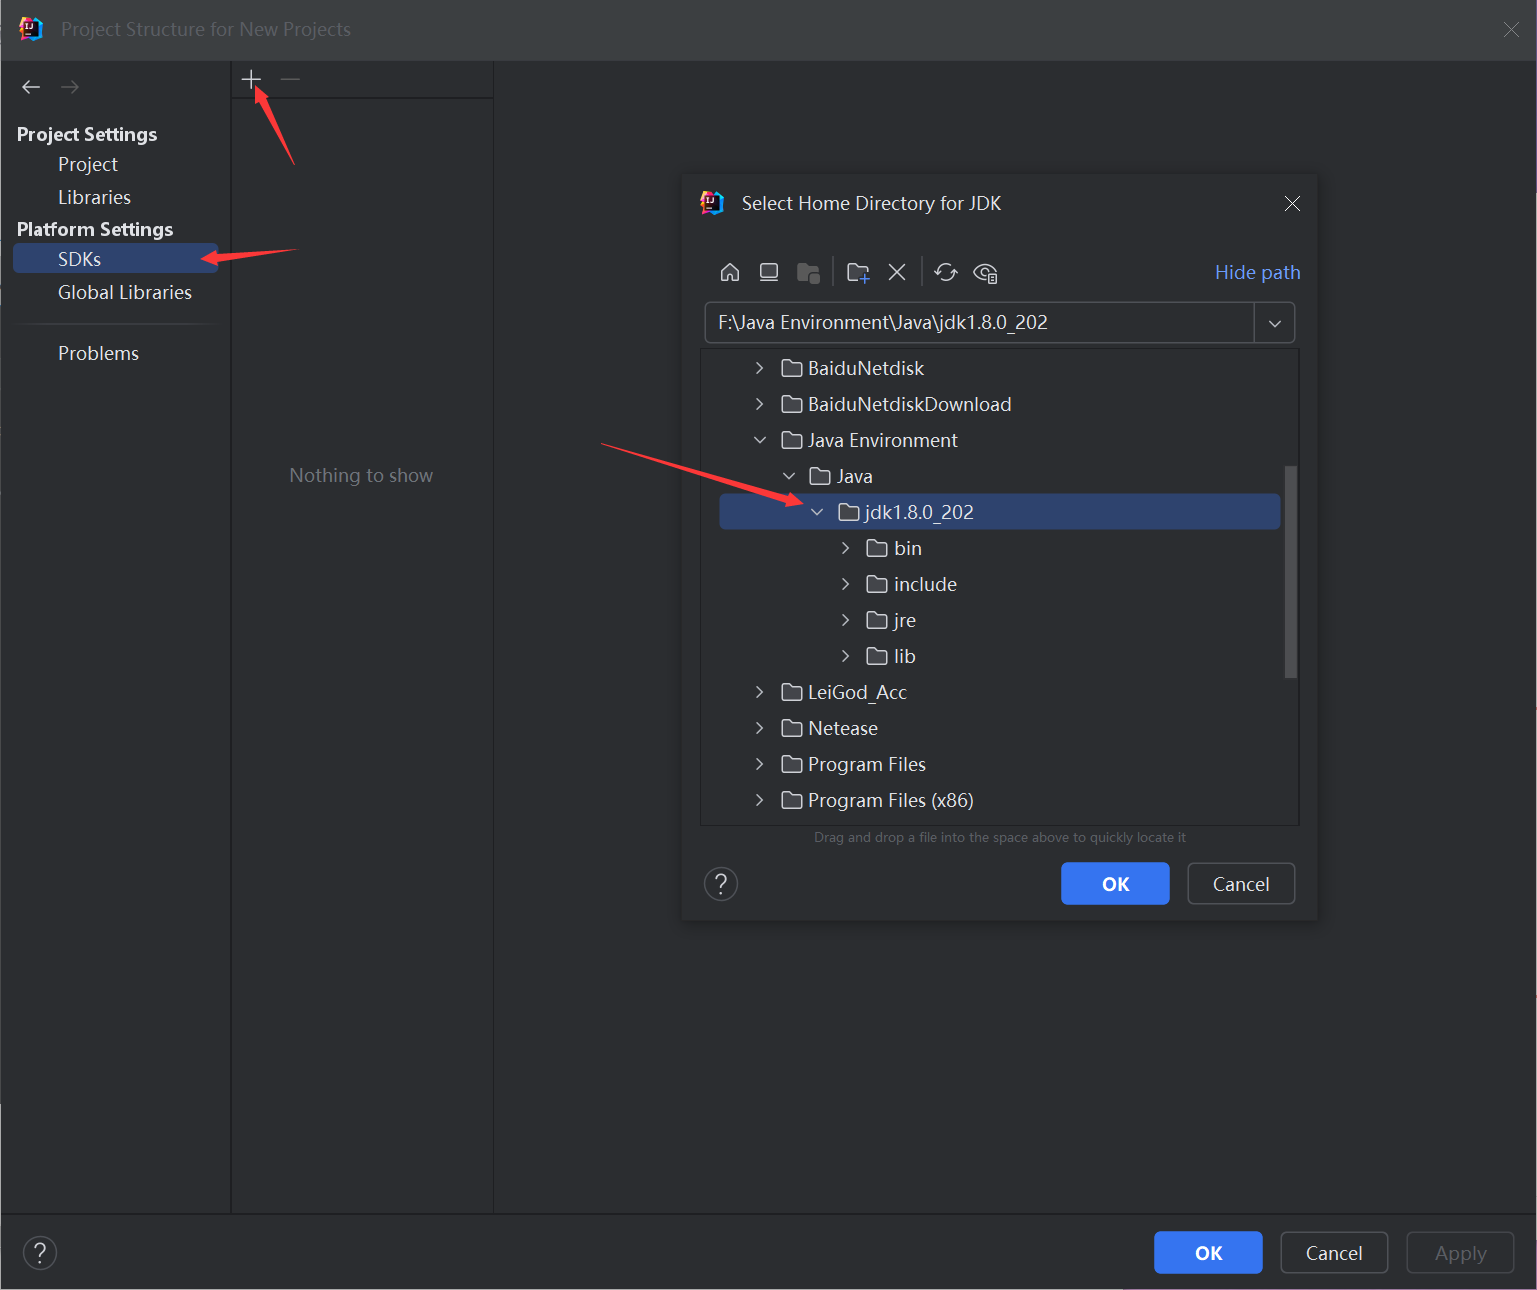Open the Project settings page
Screen dimensions: 1537x1290
(88, 164)
